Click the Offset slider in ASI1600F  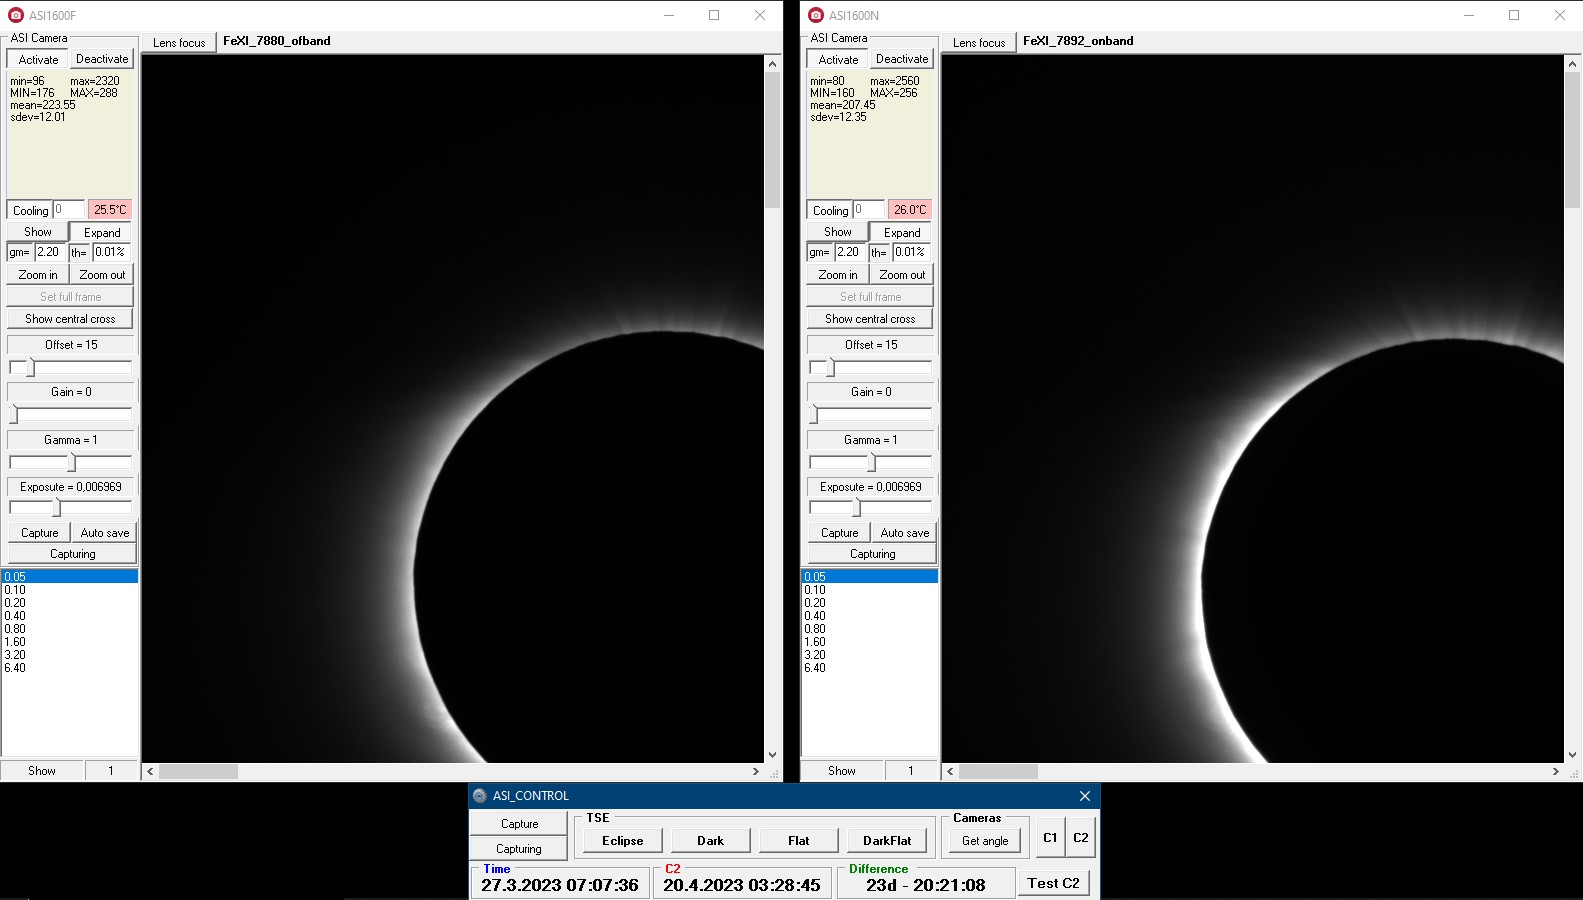click(x=70, y=367)
